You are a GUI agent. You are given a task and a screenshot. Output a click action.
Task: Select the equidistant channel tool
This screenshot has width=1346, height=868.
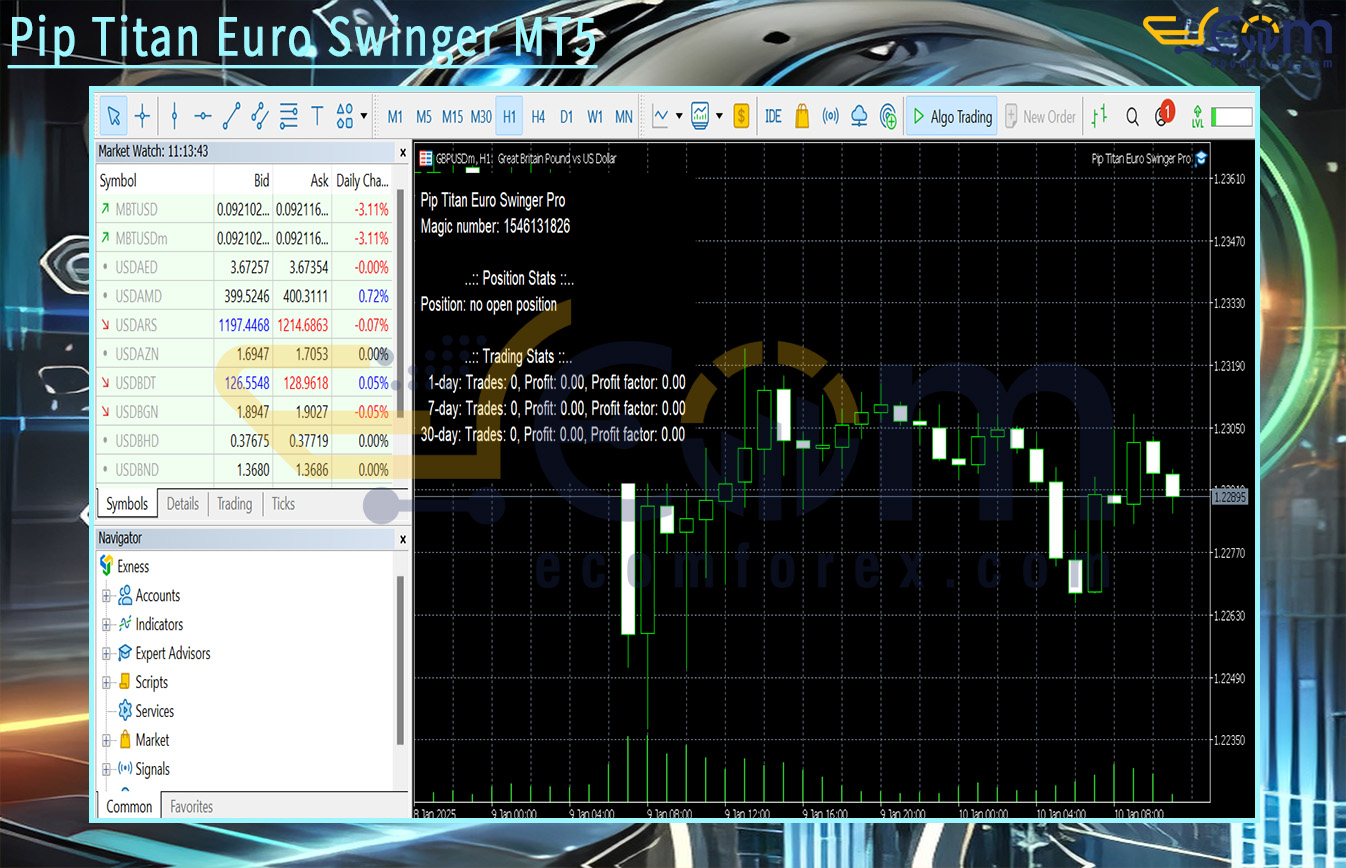tap(260, 117)
